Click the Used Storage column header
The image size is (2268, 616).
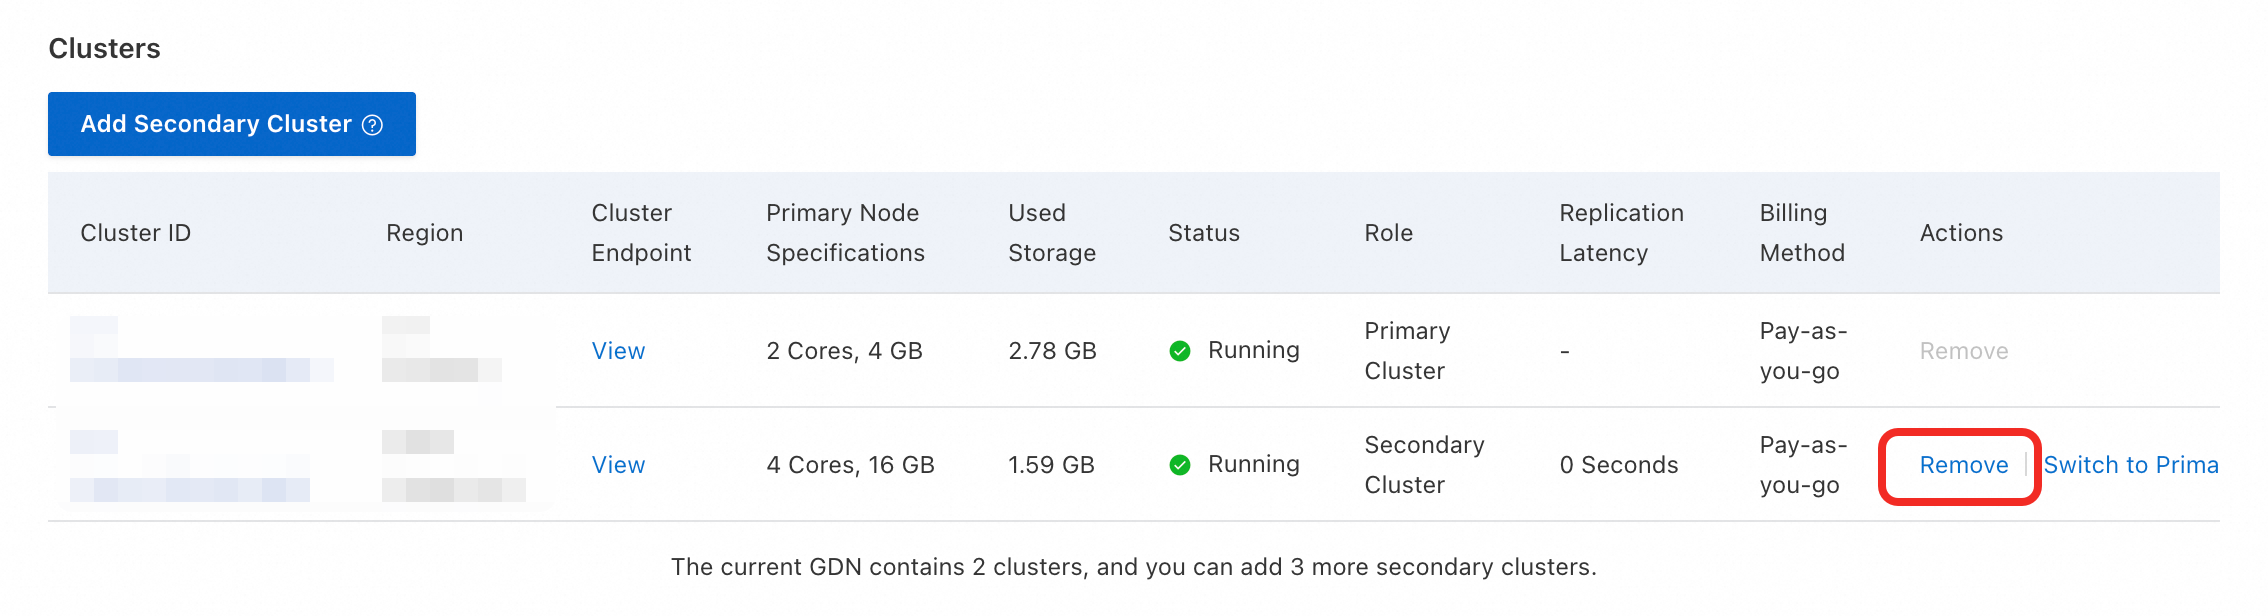pos(1051,233)
